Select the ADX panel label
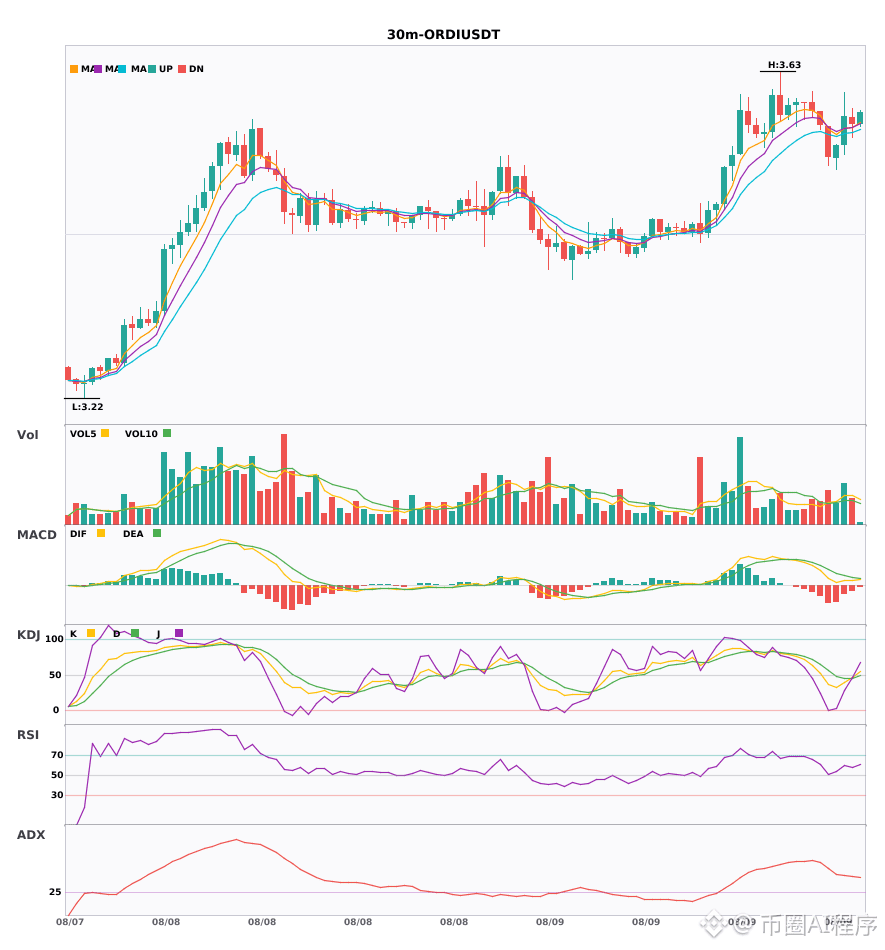885x950 pixels. pos(31,835)
